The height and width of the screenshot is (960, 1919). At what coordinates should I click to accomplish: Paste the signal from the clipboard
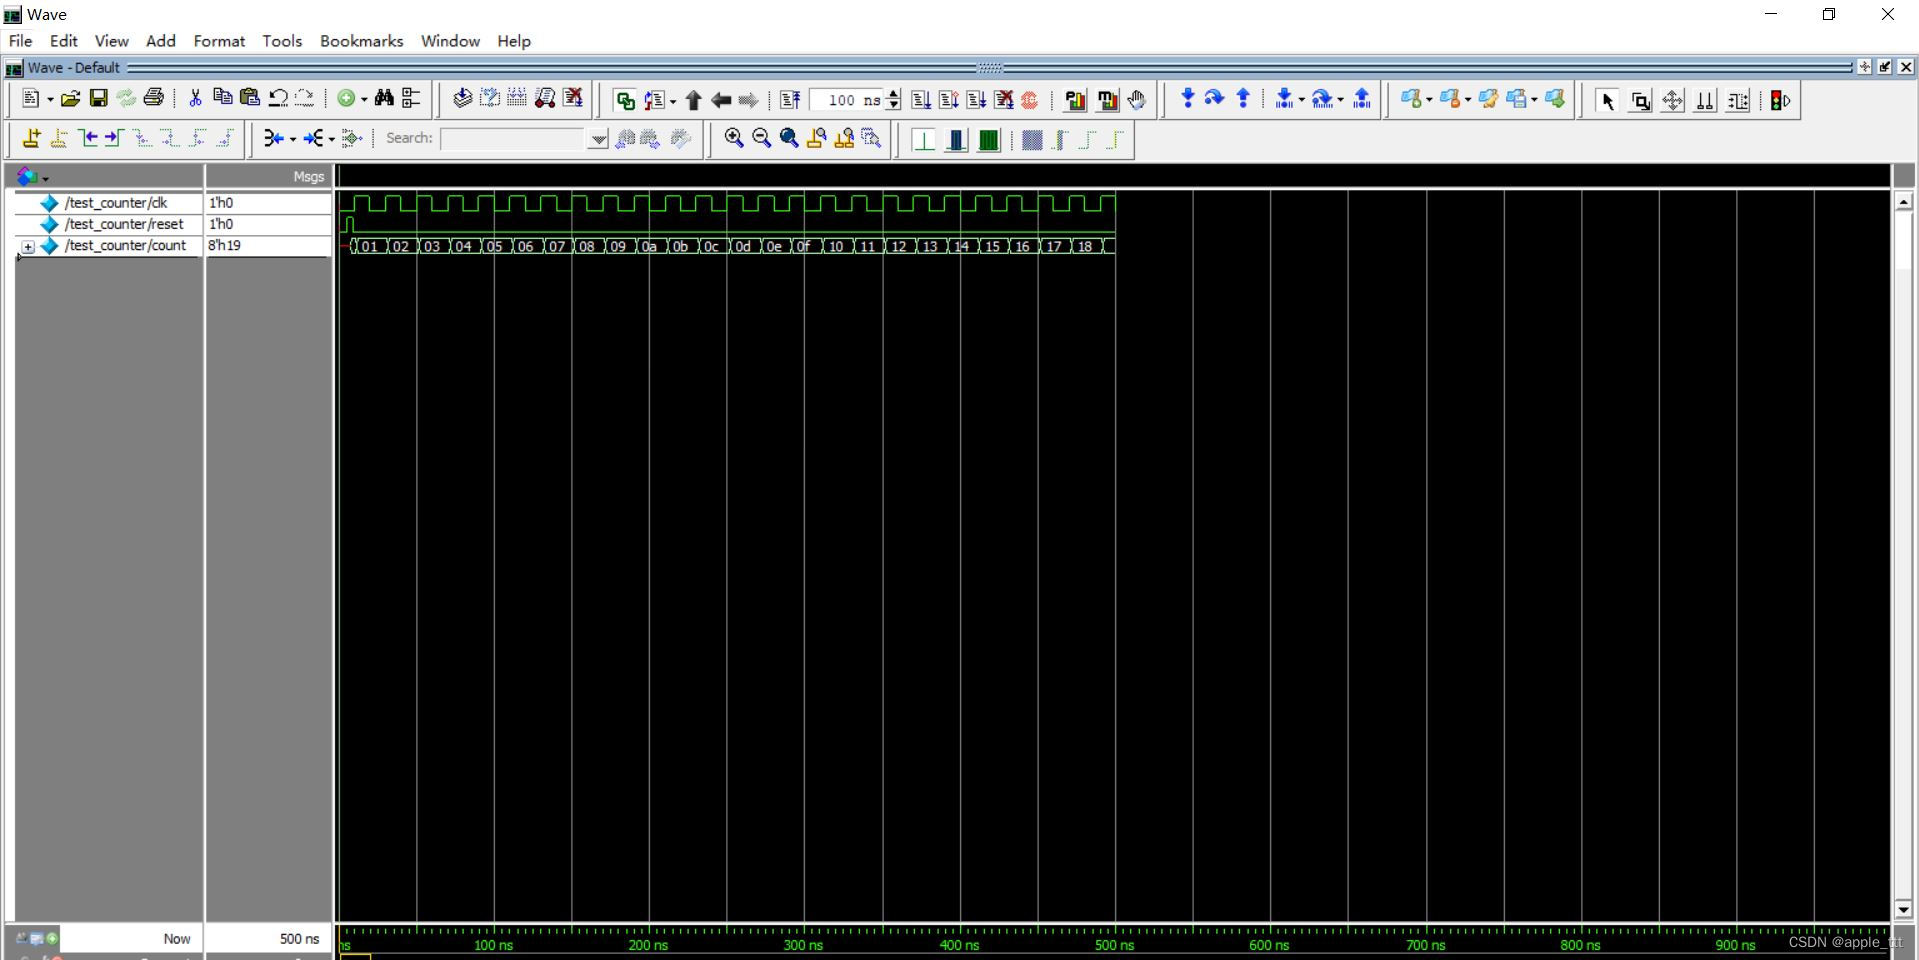click(250, 98)
